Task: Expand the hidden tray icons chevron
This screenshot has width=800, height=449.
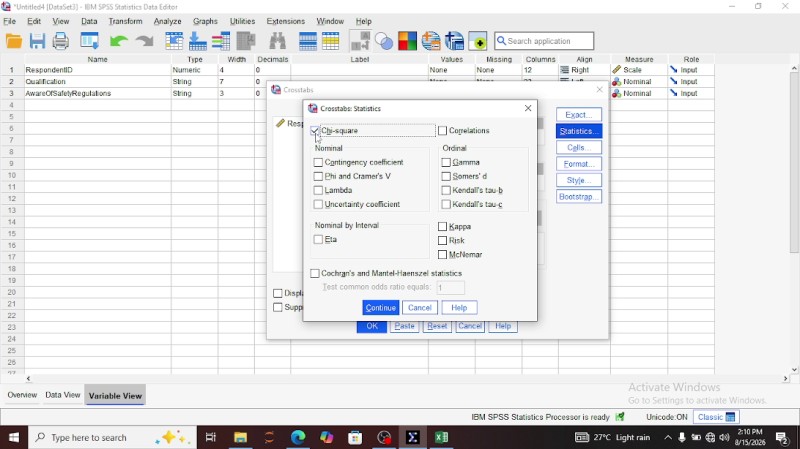Action: click(667, 437)
